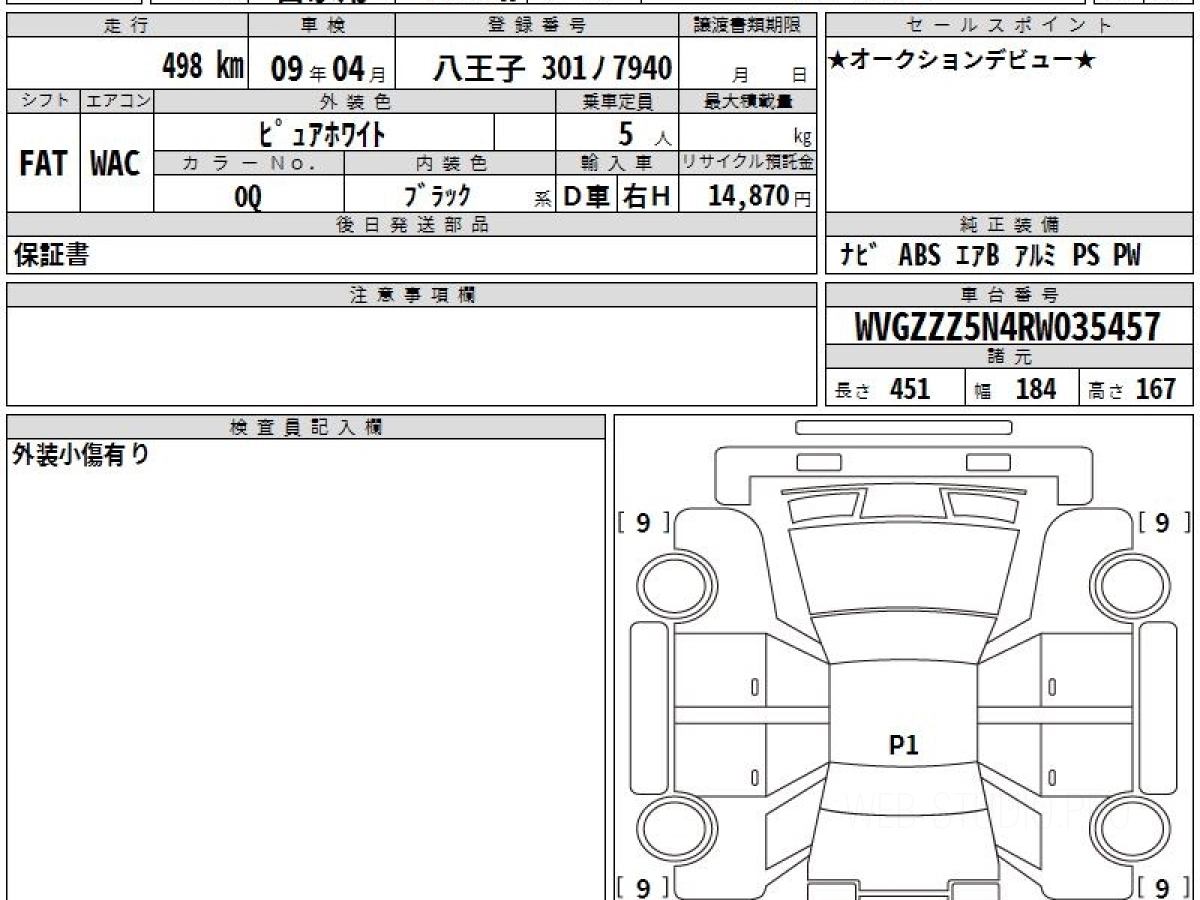The width and height of the screenshot is (1200, 900).
Task: Select the ★オークションデビュー★ sales point text
Action: pyautogui.click(x=962, y=61)
